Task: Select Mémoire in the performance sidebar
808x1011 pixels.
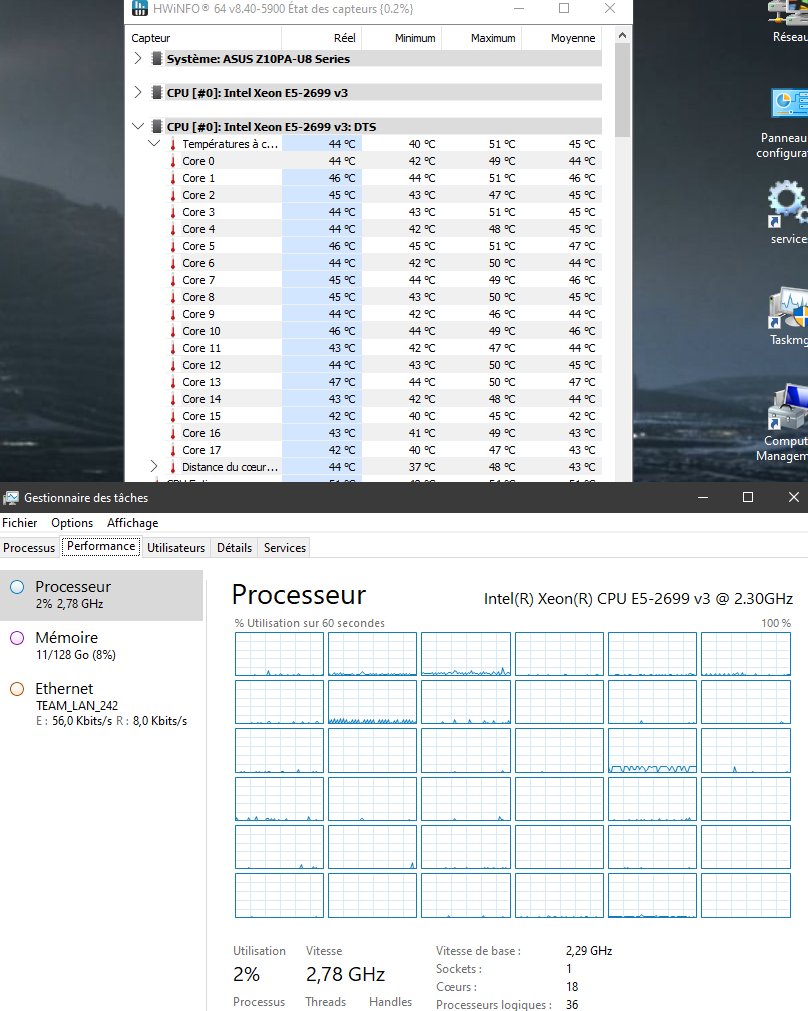Action: [102, 645]
